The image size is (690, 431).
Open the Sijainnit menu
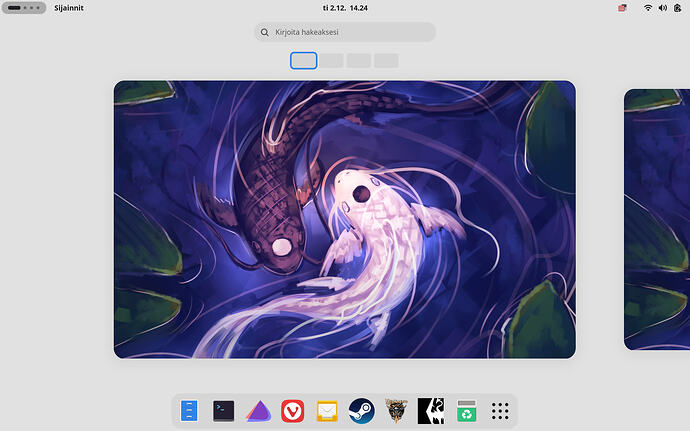69,8
